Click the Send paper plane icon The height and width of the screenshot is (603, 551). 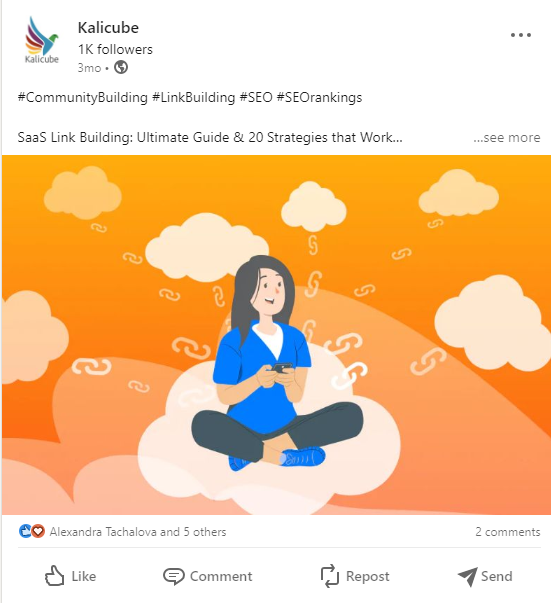[x=468, y=576]
